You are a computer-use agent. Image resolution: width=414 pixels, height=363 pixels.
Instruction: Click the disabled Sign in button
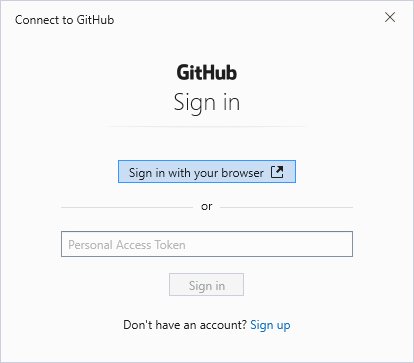click(x=206, y=285)
